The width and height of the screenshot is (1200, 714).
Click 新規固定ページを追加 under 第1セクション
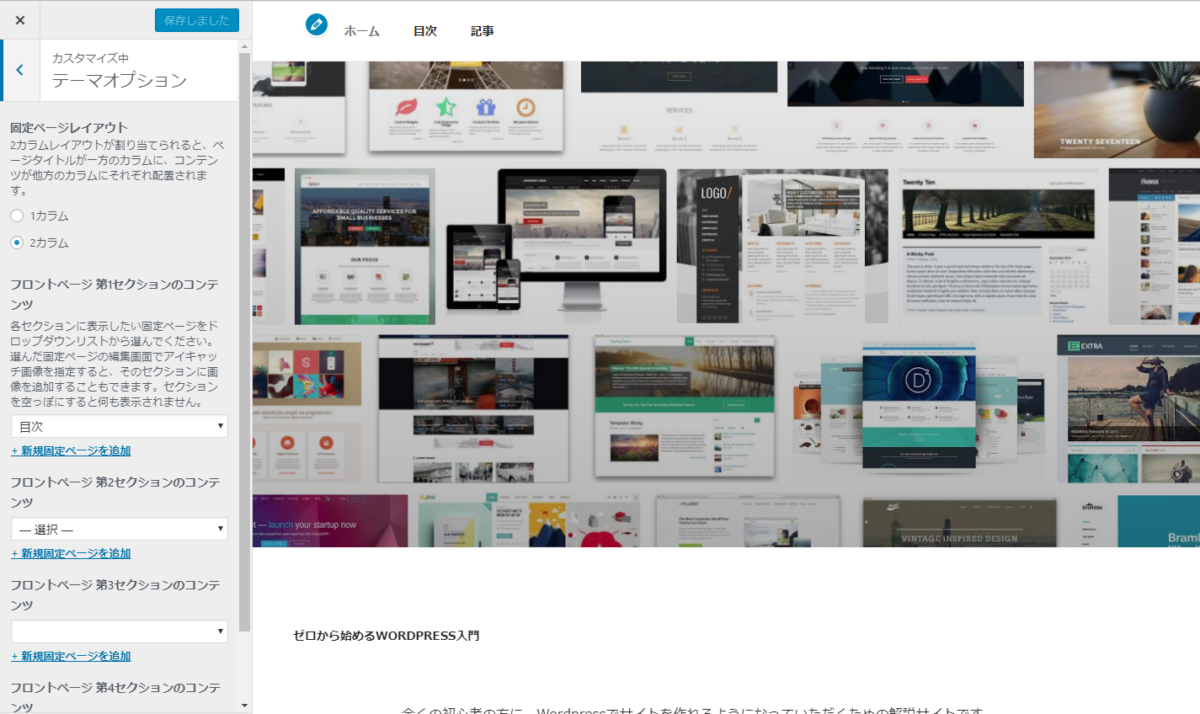pos(71,451)
